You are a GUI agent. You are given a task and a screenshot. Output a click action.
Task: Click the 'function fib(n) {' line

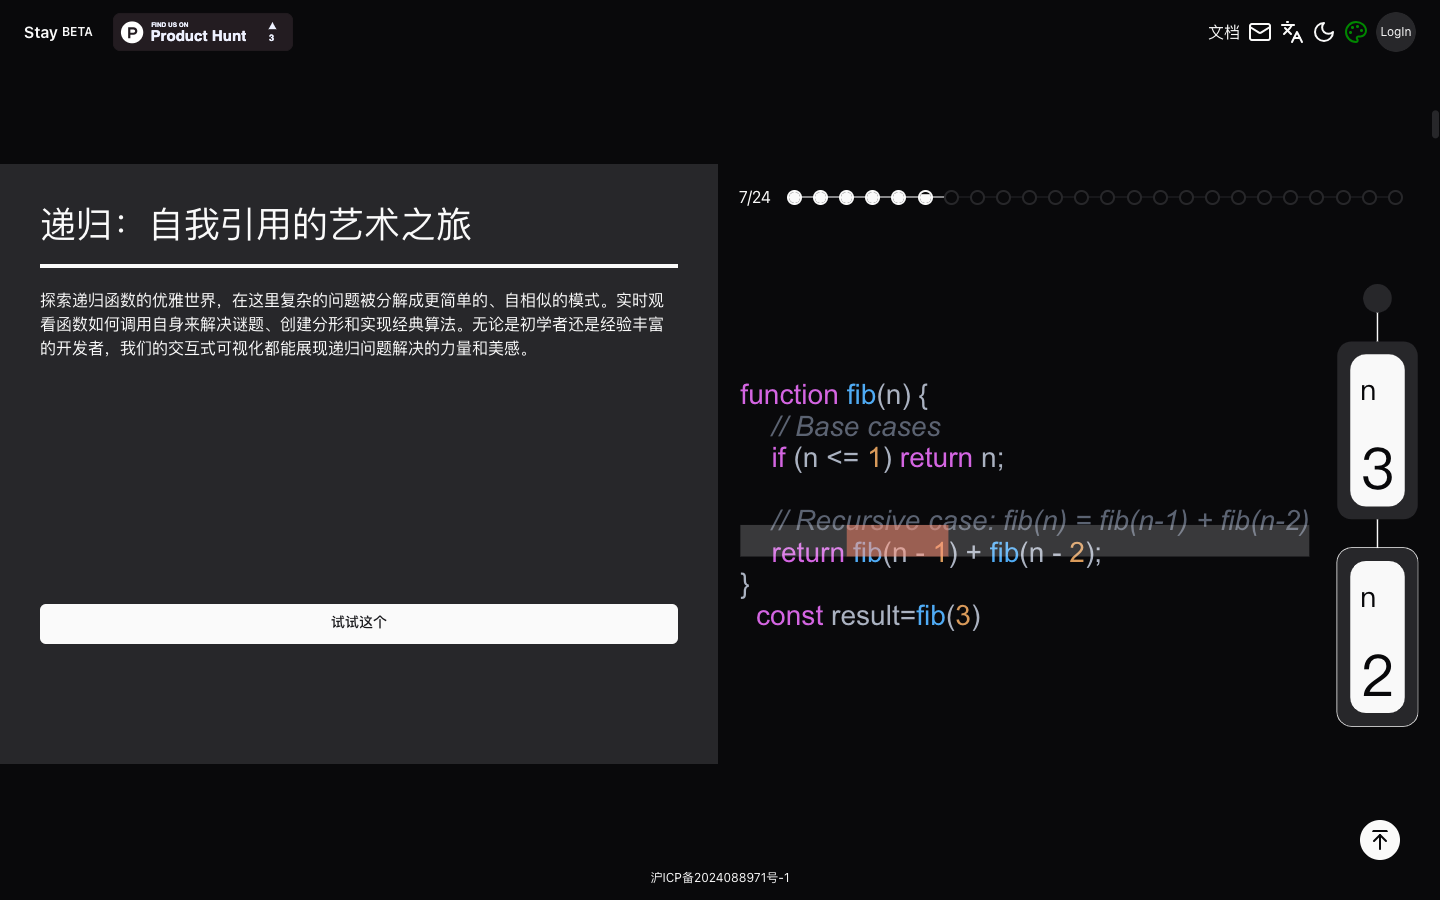pos(834,394)
